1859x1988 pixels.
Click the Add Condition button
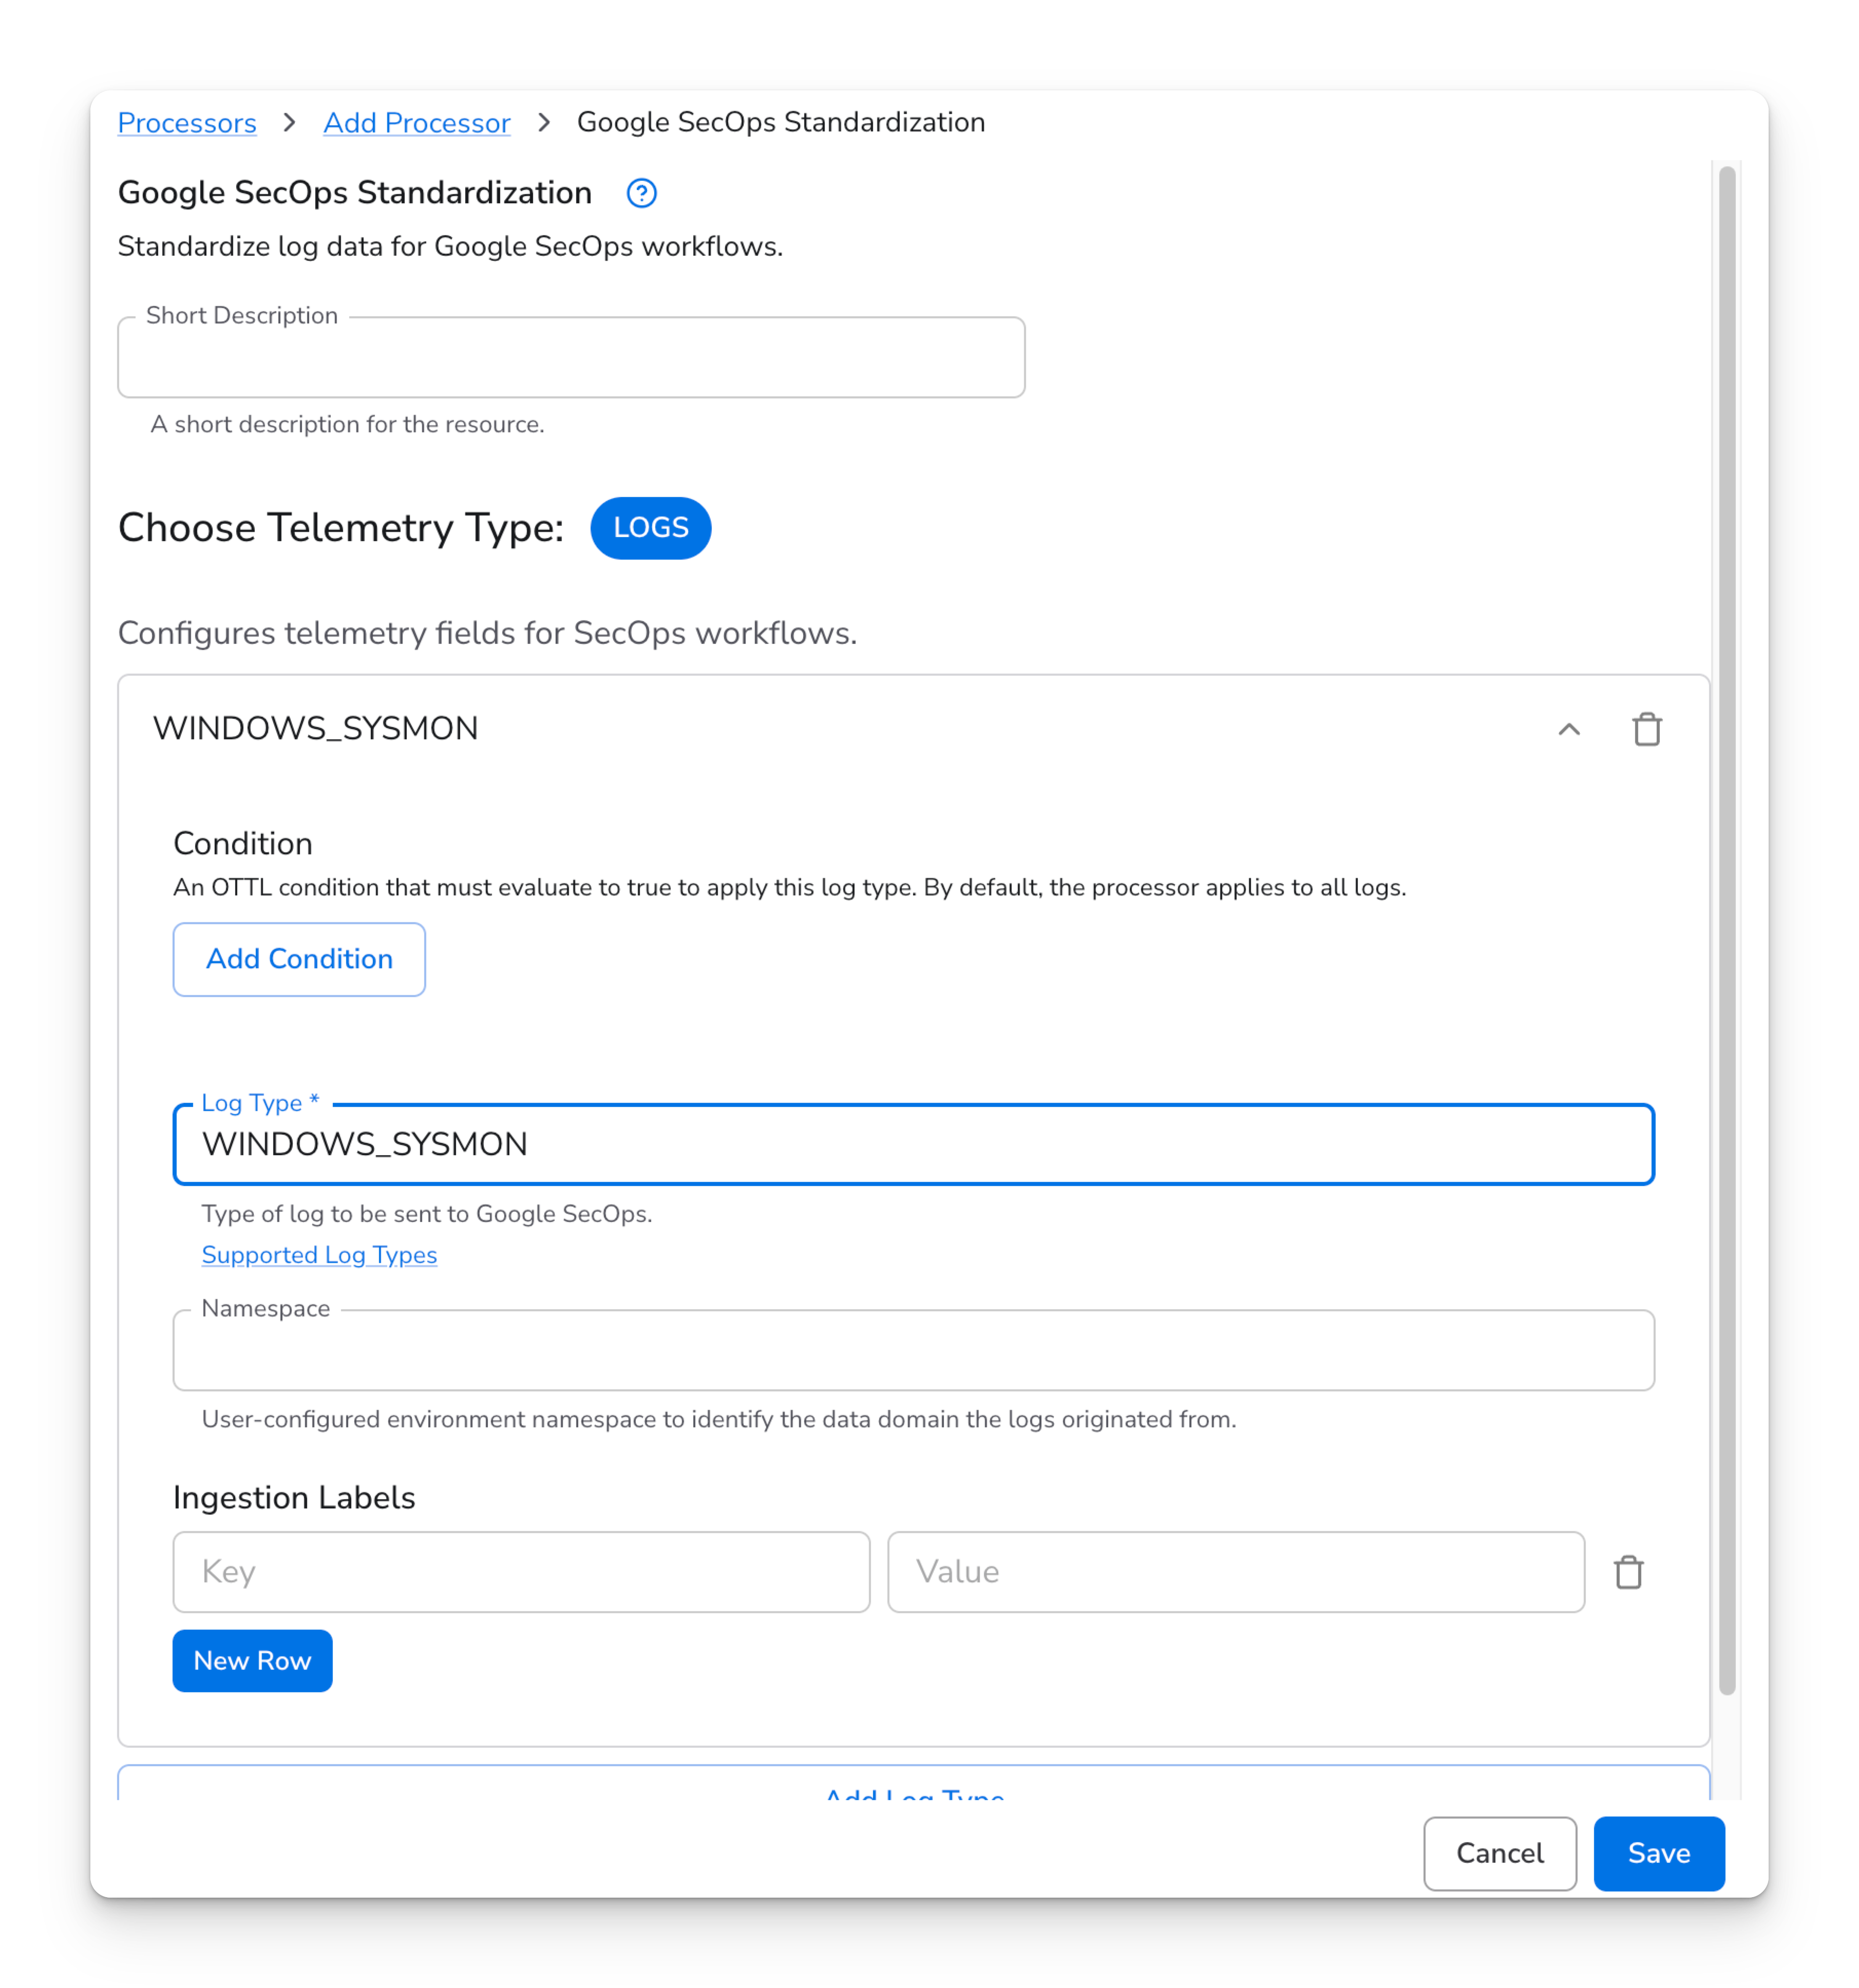tap(299, 959)
